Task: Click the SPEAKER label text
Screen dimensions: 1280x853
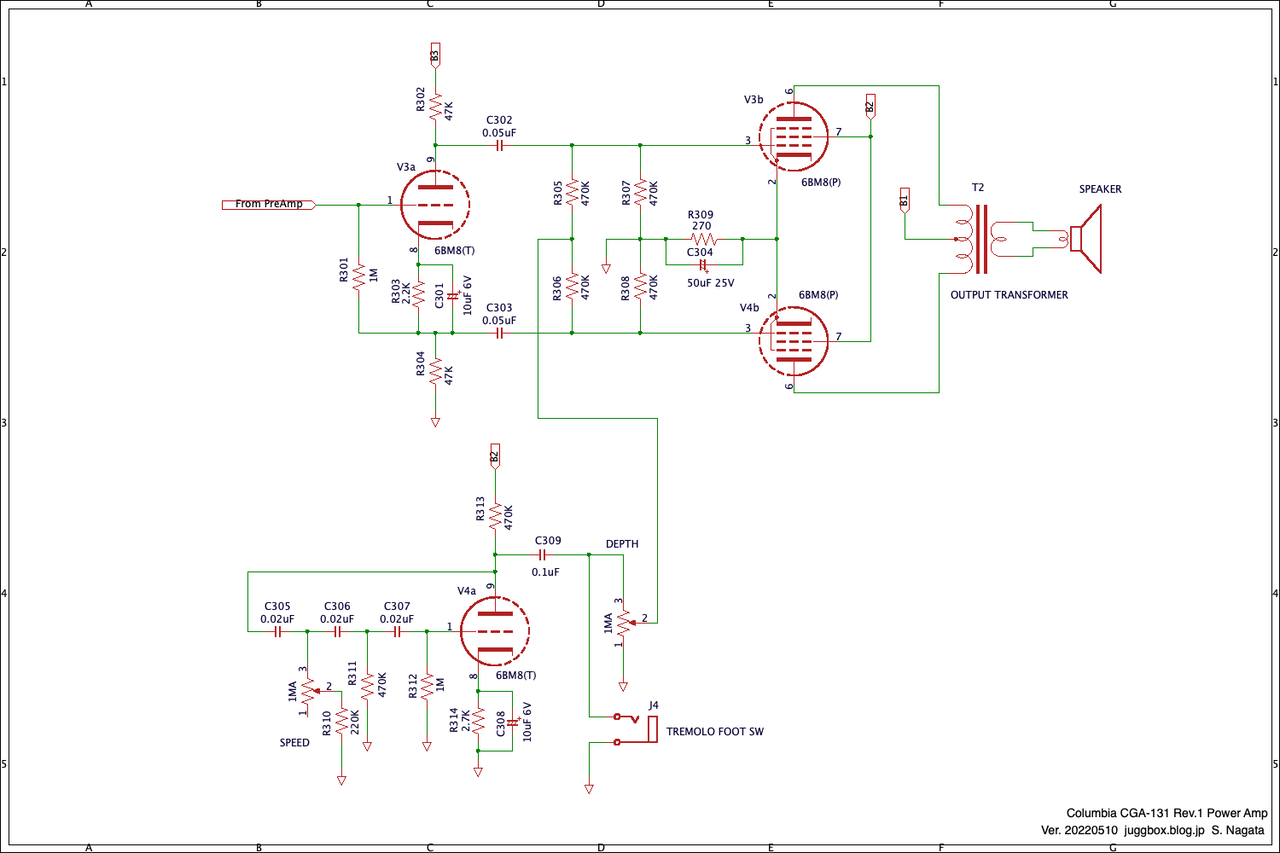Action: pyautogui.click(x=1100, y=190)
